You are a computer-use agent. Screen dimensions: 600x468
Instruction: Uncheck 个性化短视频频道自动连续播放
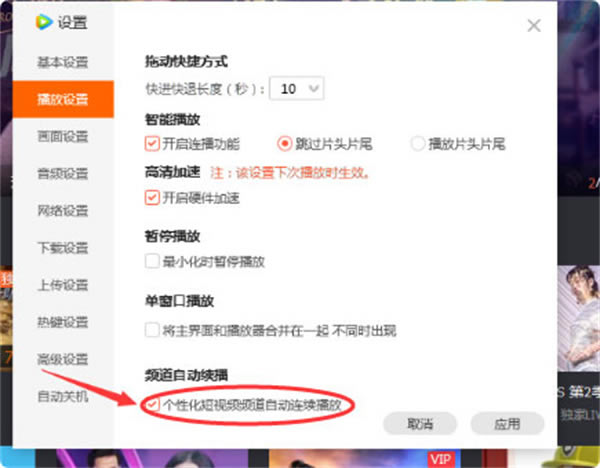(152, 404)
